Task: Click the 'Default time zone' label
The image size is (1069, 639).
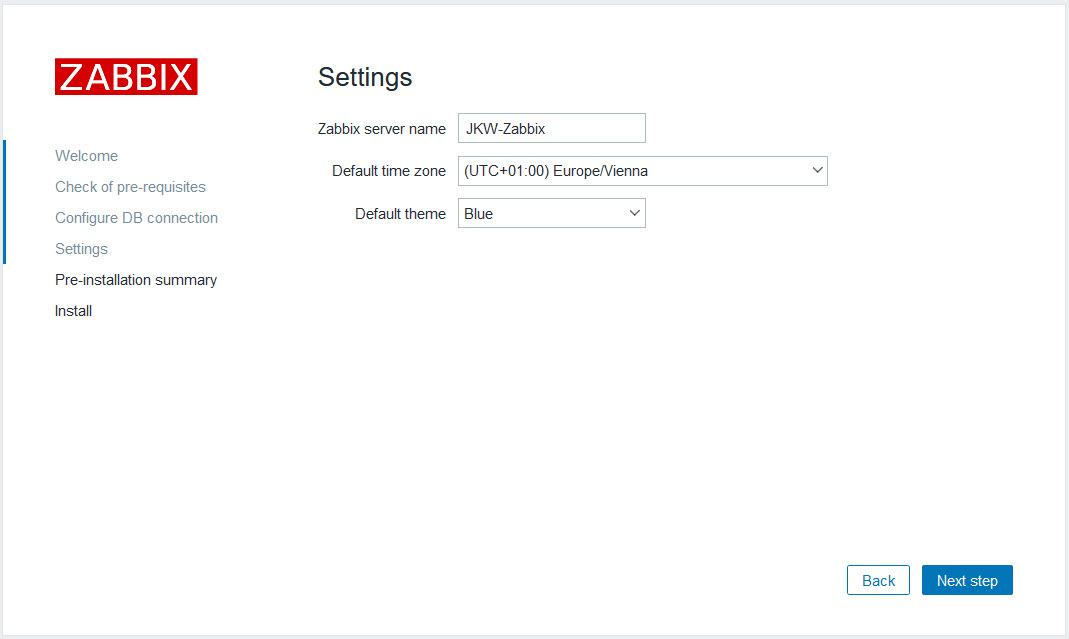Action: [x=388, y=171]
